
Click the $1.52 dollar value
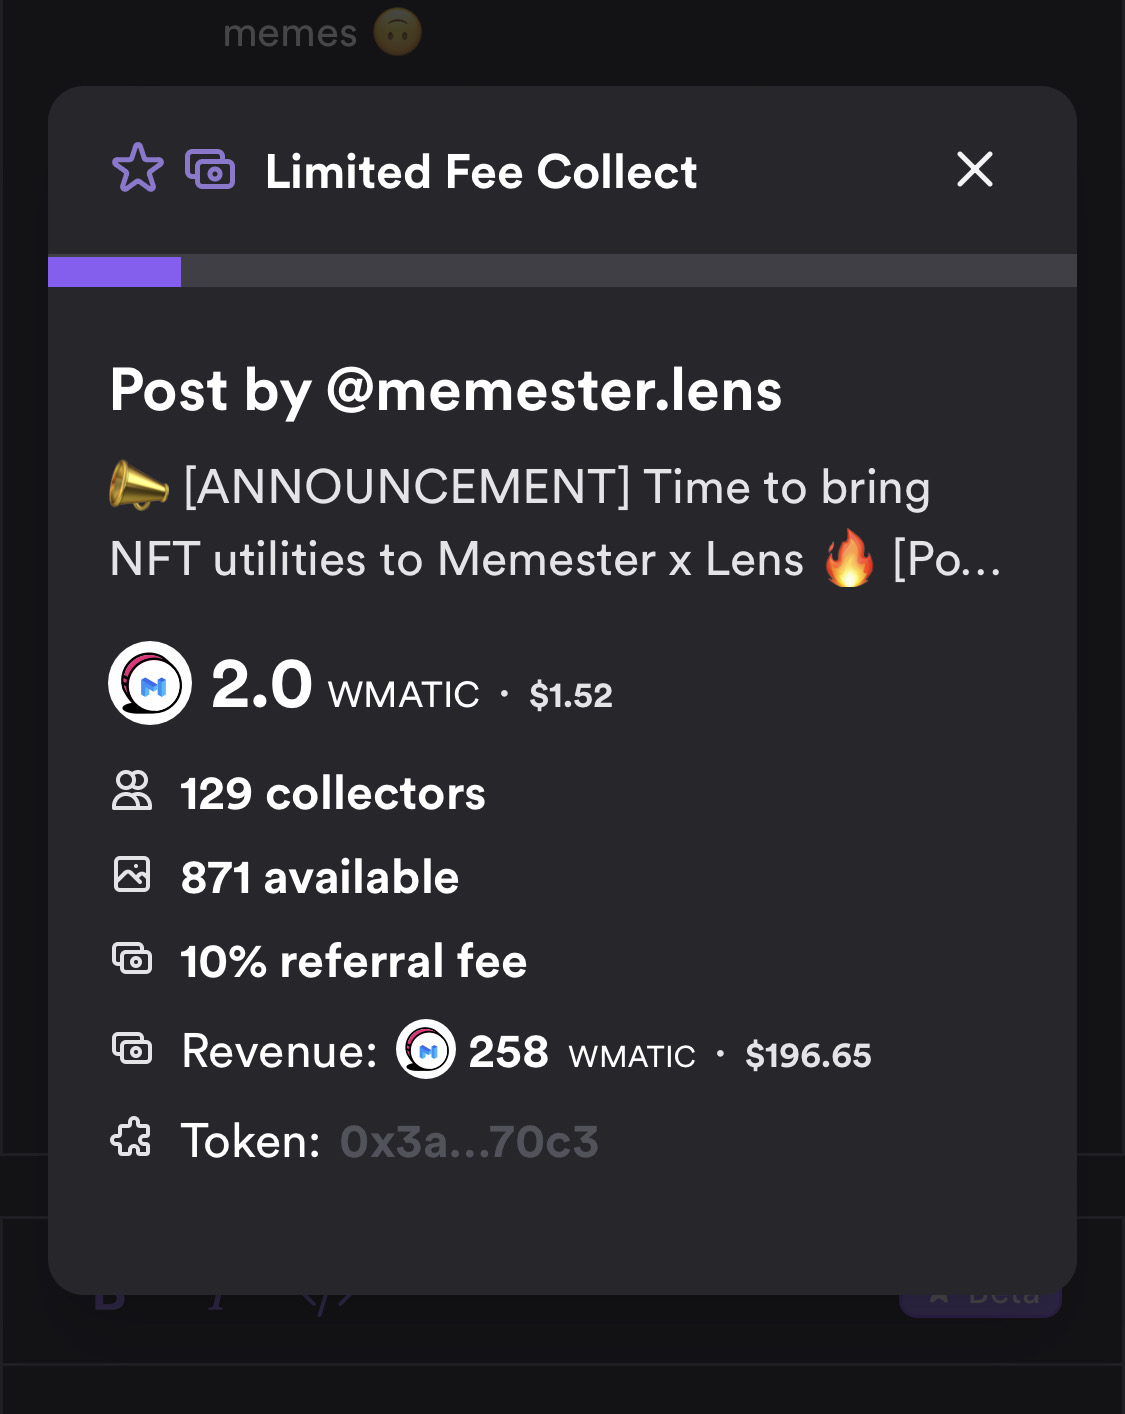pos(571,695)
